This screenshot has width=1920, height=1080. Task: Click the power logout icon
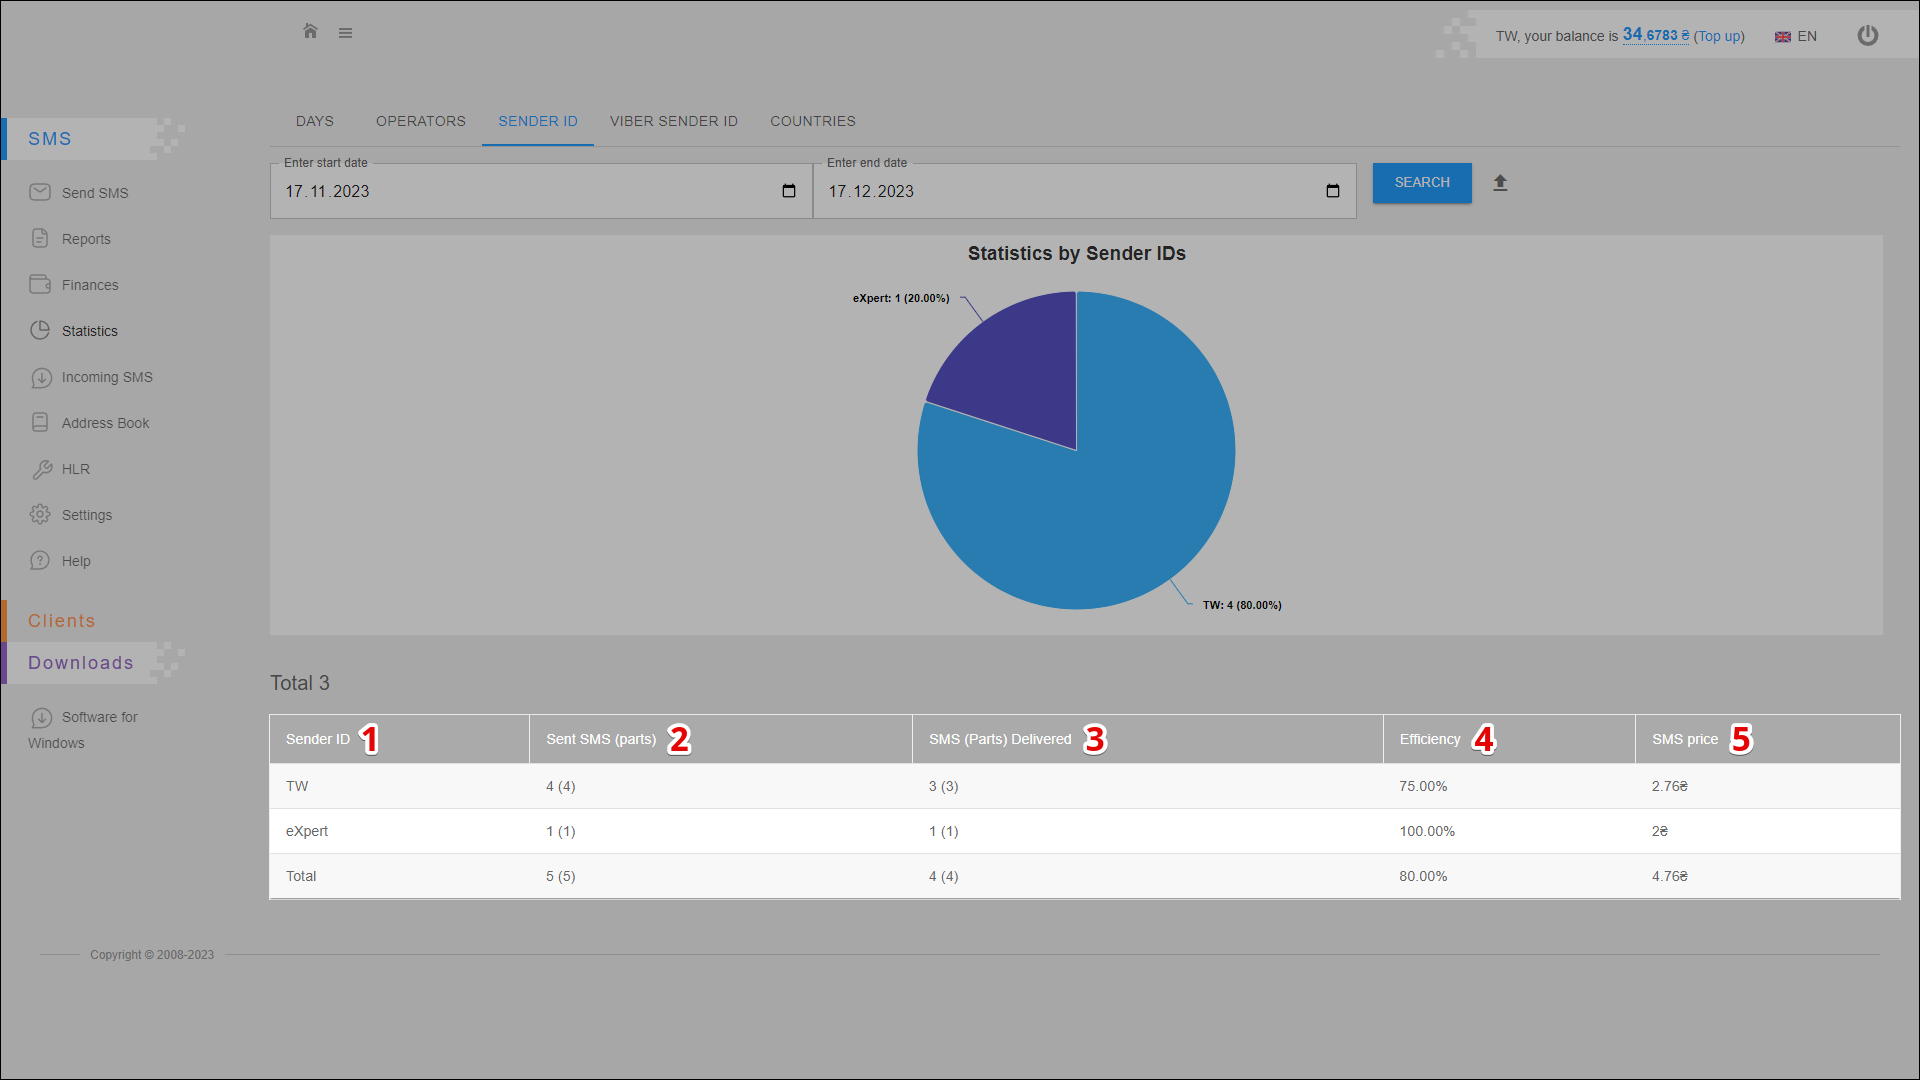1867,36
